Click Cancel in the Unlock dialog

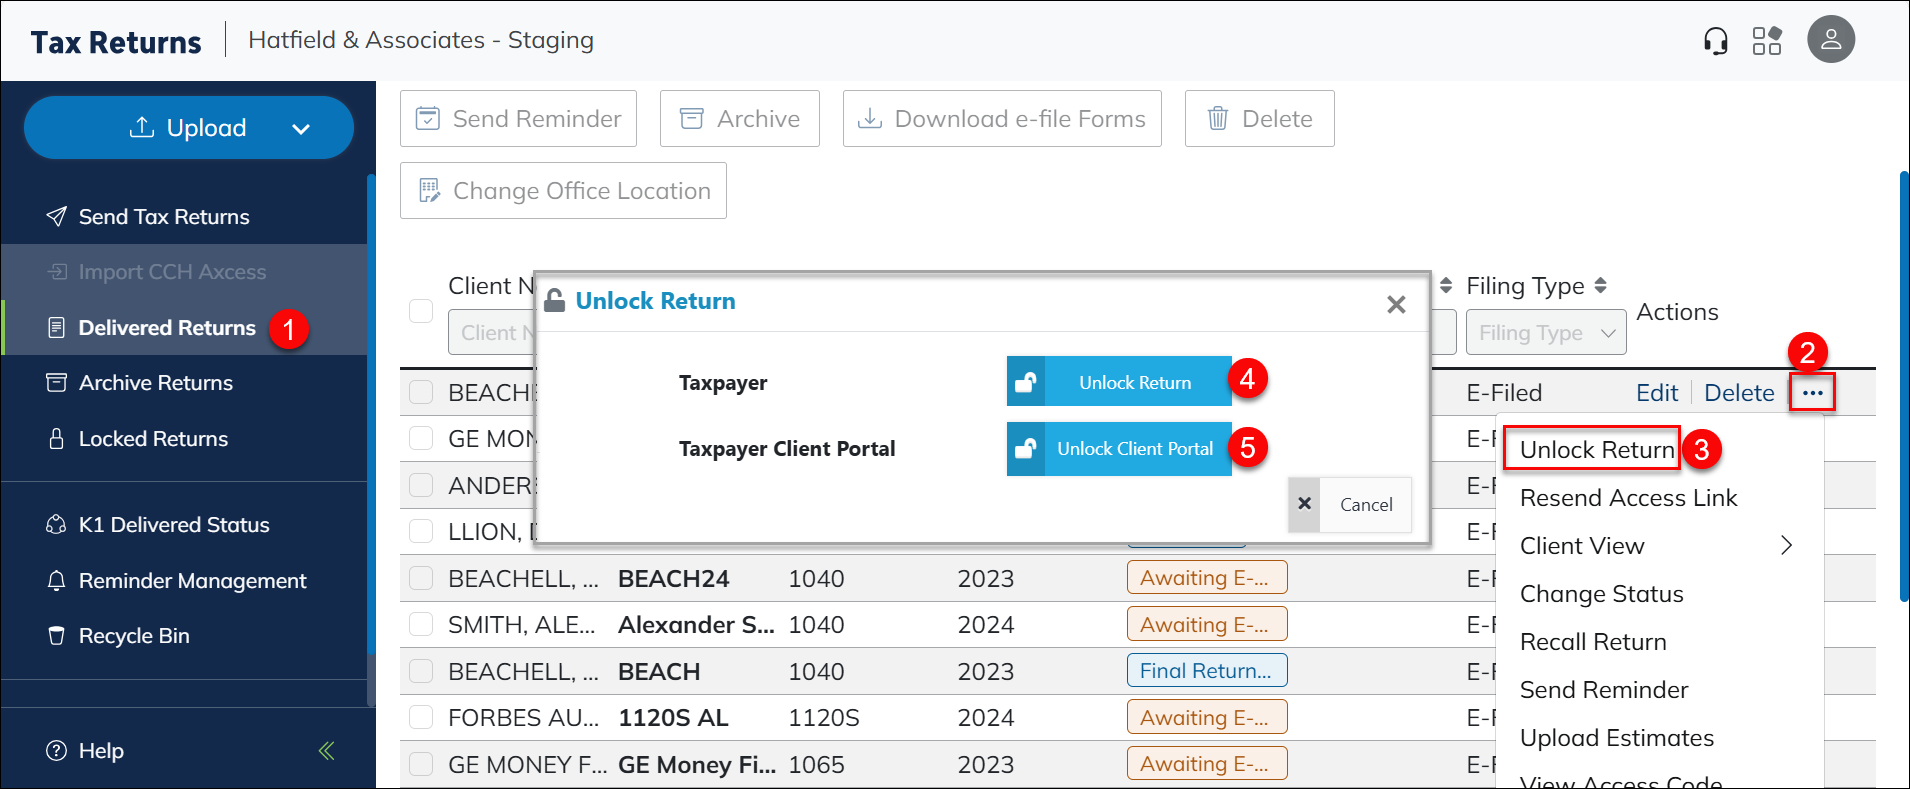1351,505
